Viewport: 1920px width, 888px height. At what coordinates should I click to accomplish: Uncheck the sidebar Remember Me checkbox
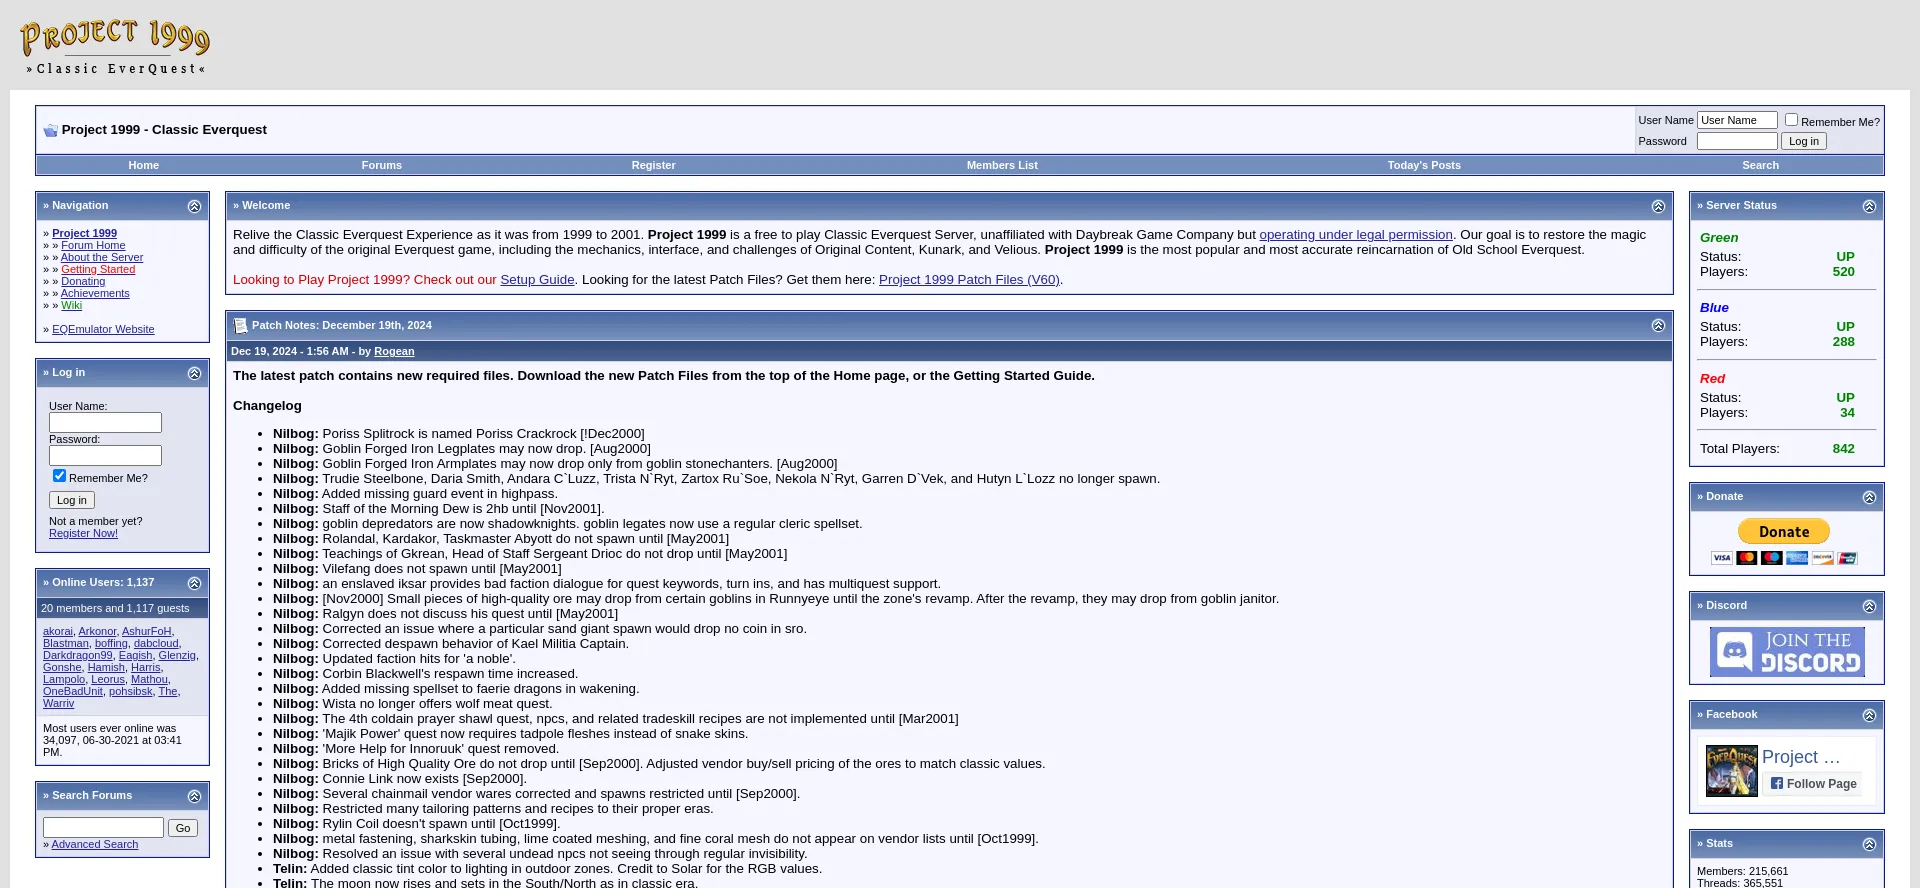coord(59,476)
